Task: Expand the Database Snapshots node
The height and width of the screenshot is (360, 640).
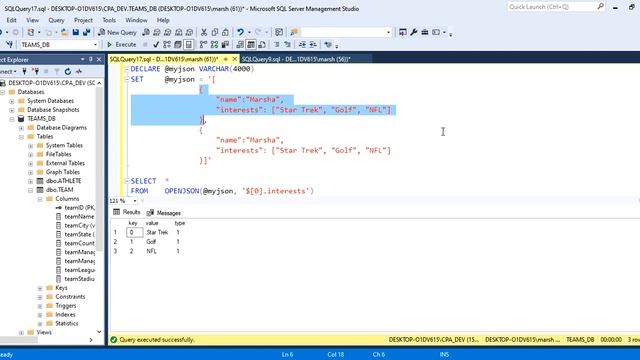Action: [x=11, y=110]
